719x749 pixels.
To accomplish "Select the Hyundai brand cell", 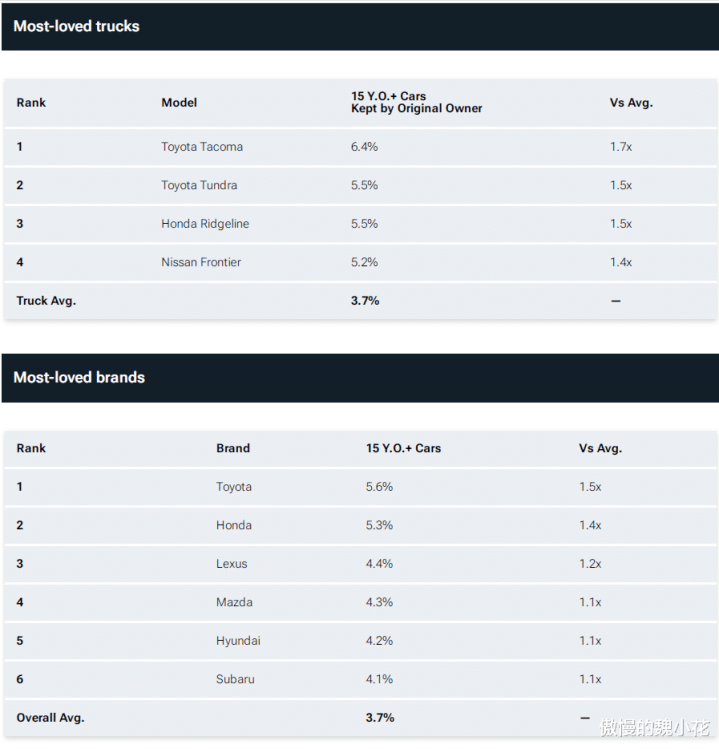I will (x=238, y=641).
